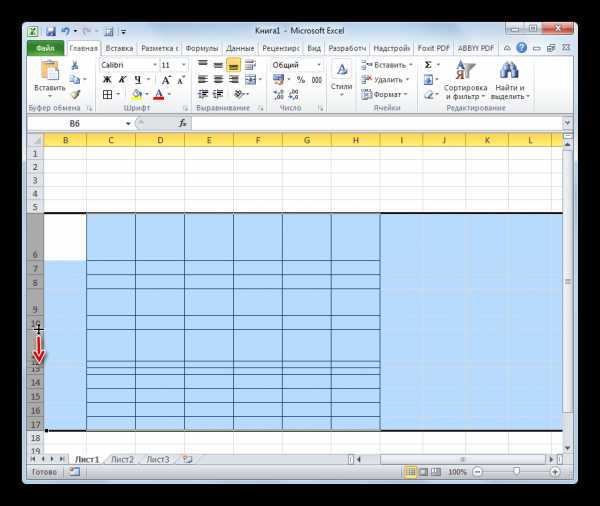
Task: Apply percent style
Action: (301, 80)
